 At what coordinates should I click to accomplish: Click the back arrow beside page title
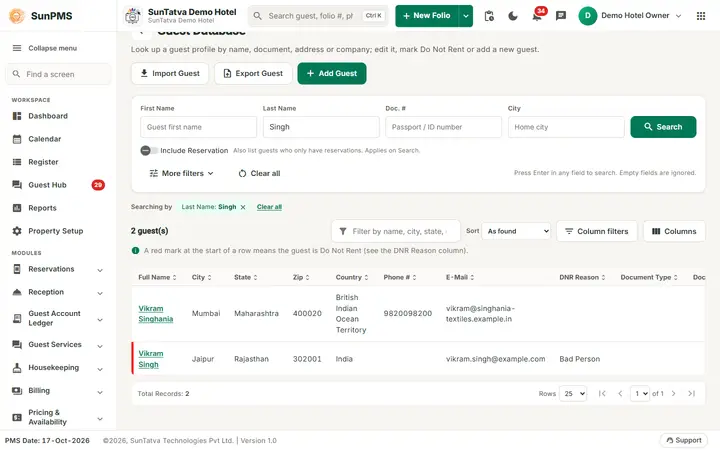(x=141, y=32)
